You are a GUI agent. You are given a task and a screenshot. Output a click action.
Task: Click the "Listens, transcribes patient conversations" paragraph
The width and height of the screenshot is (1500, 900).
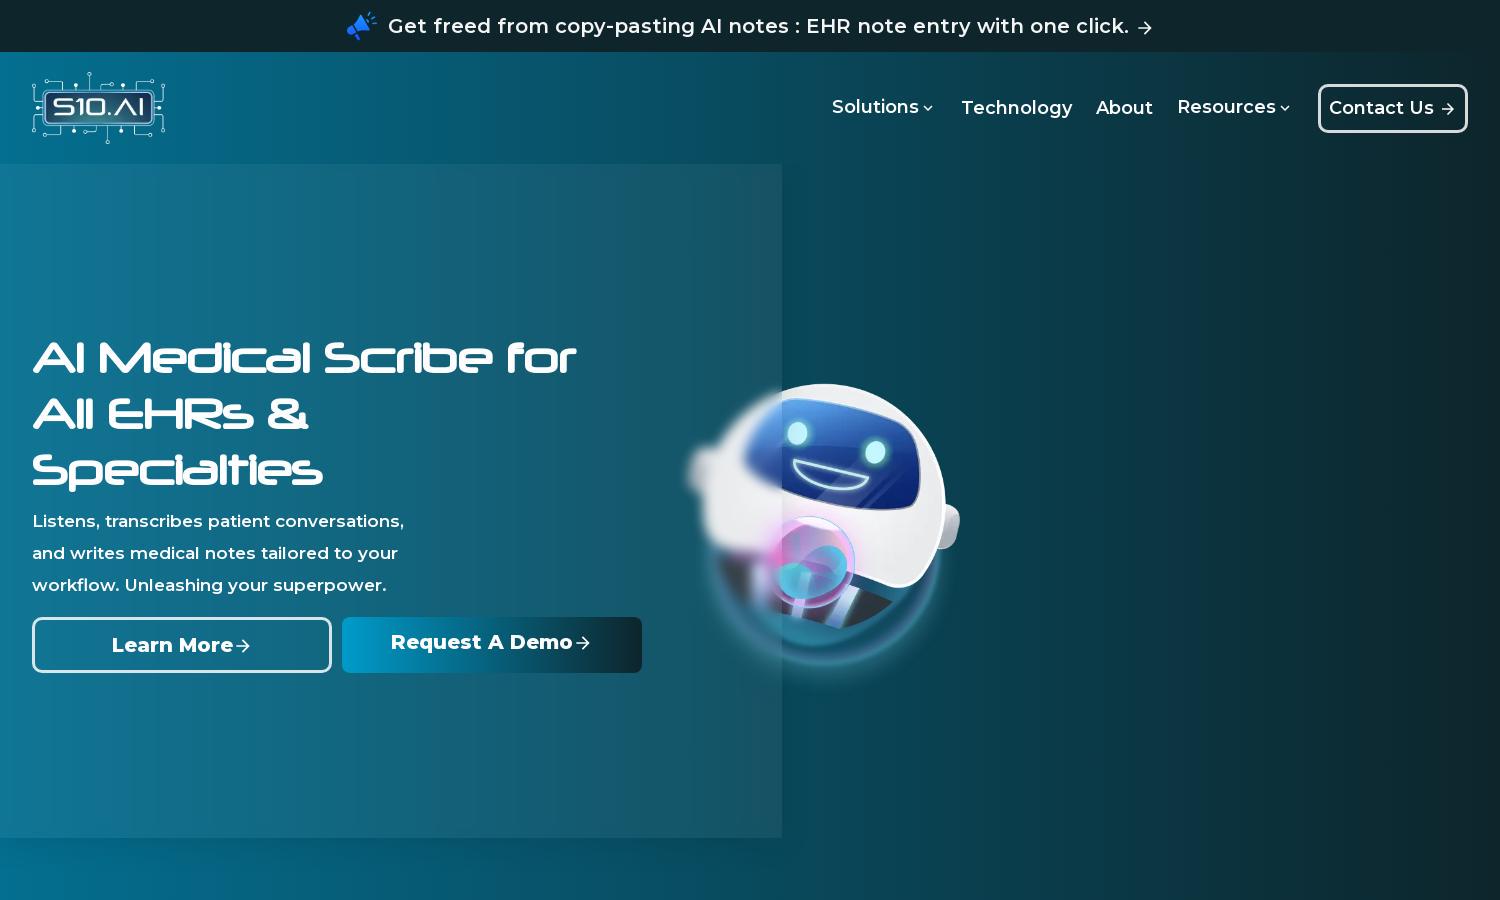[218, 553]
